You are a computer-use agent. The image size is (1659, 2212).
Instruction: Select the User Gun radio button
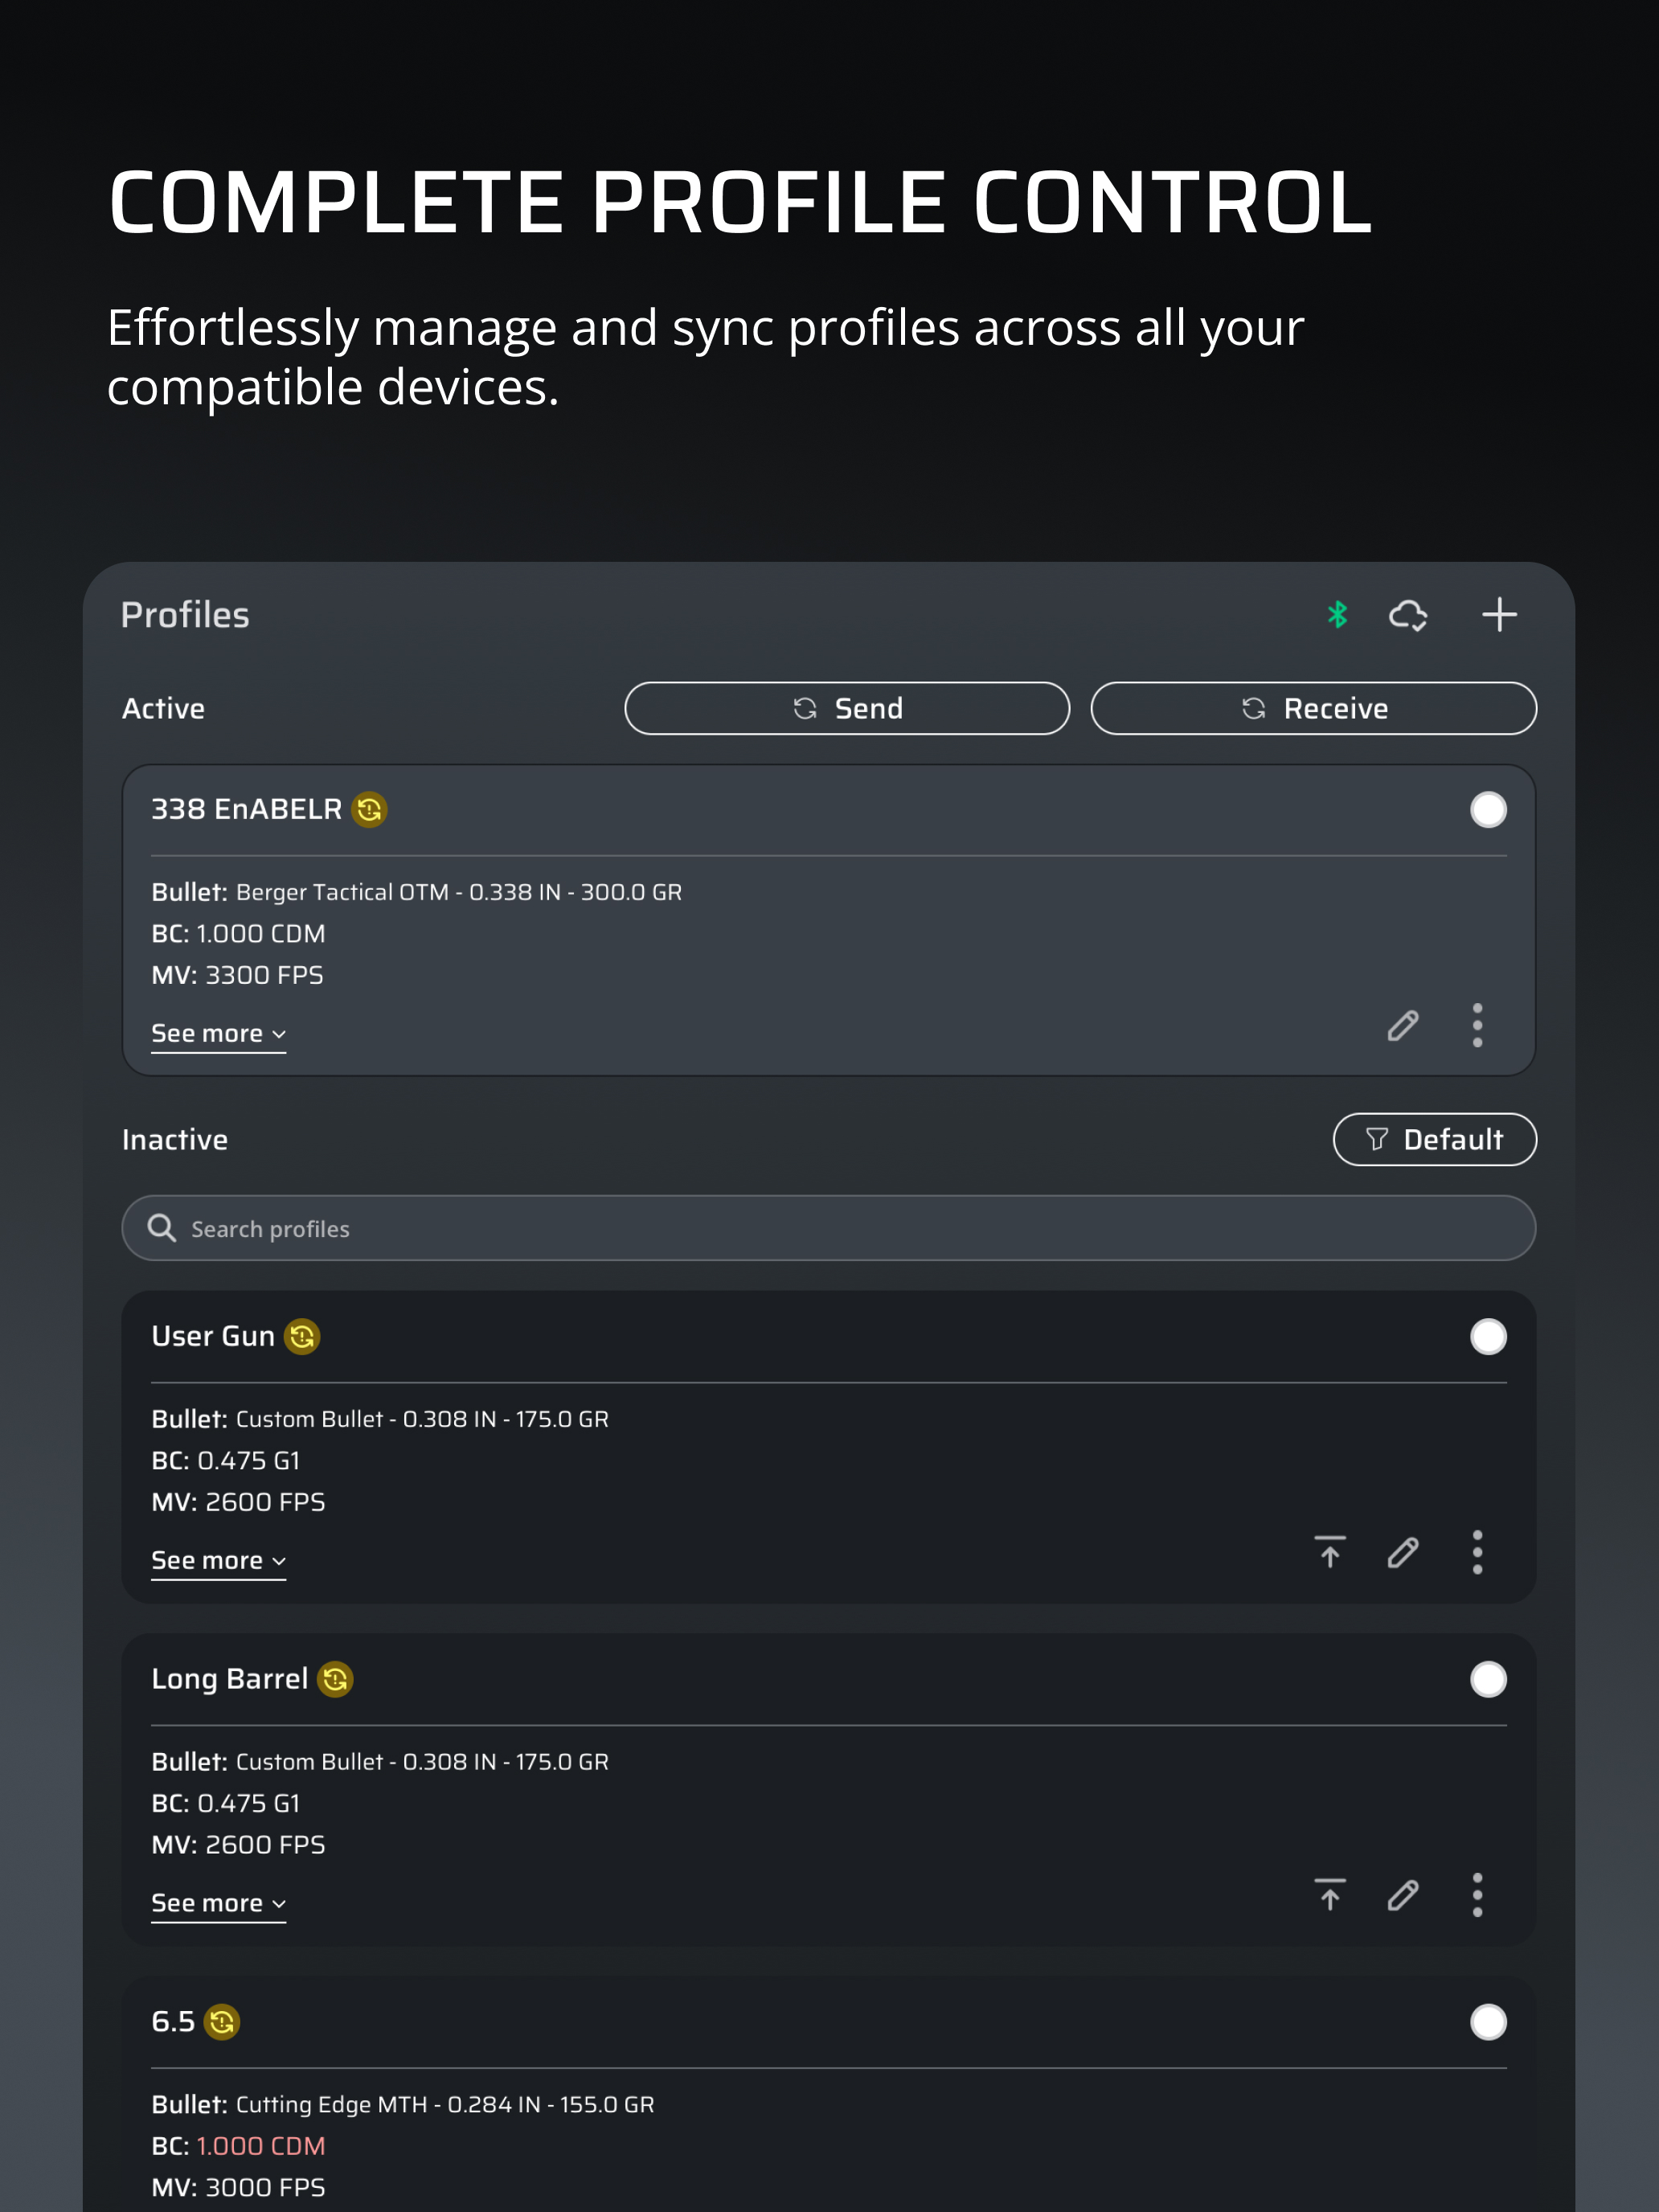pyautogui.click(x=1488, y=1336)
